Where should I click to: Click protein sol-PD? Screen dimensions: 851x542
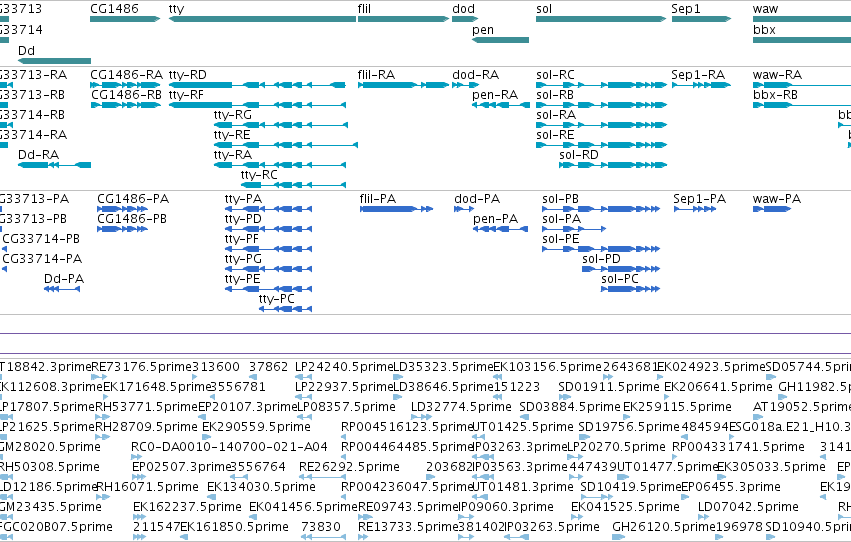[621, 269]
